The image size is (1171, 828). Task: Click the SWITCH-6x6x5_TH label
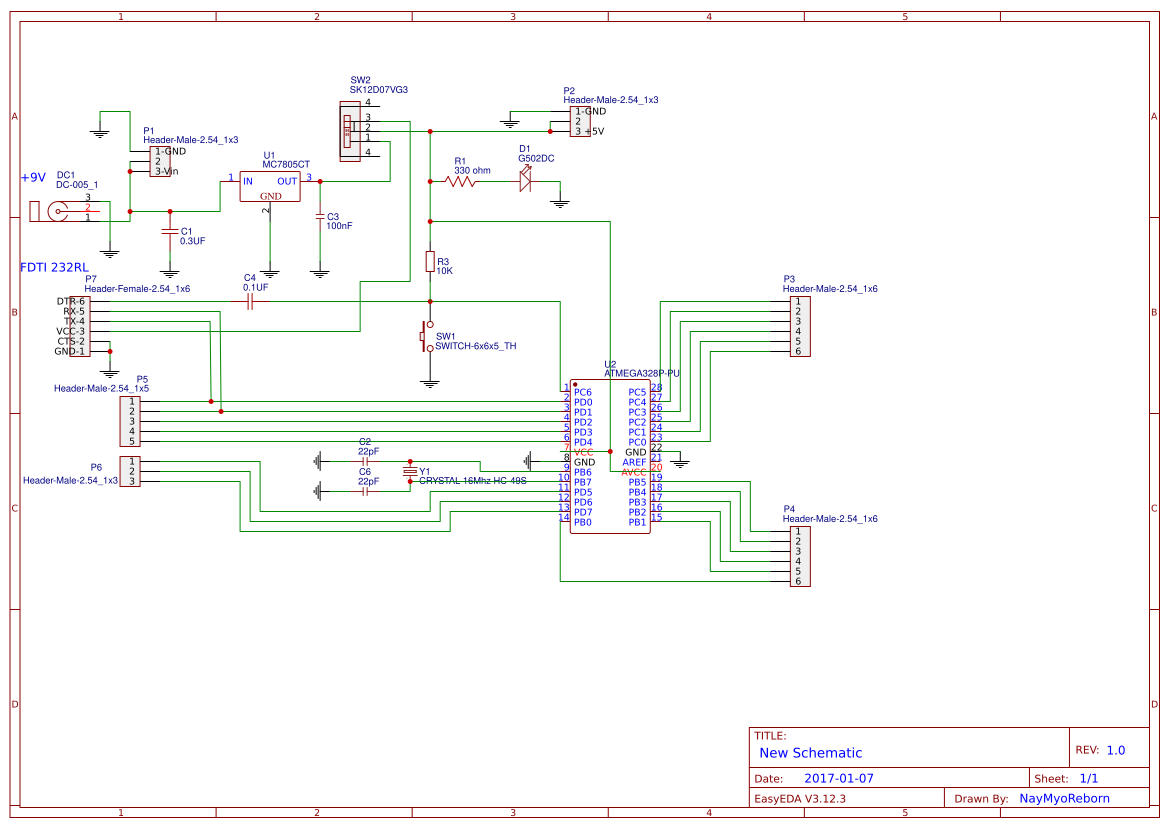pos(476,346)
